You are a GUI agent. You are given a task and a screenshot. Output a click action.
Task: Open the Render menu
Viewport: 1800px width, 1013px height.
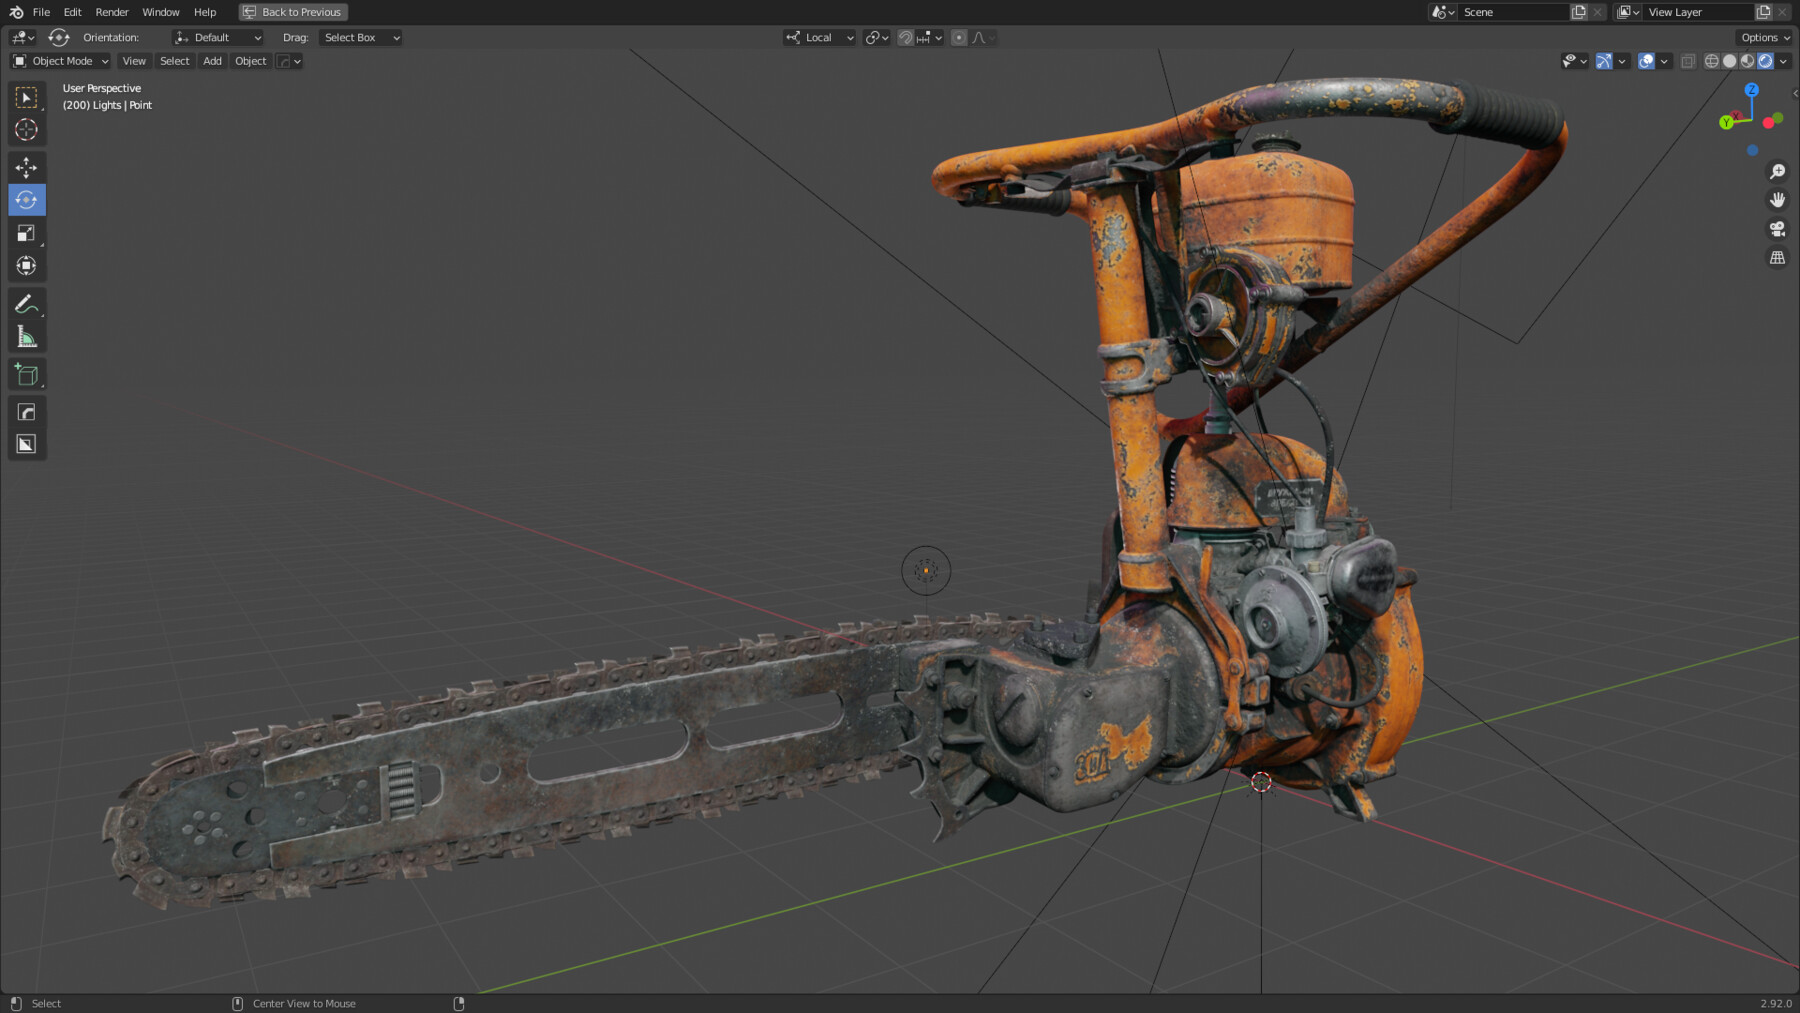point(111,12)
